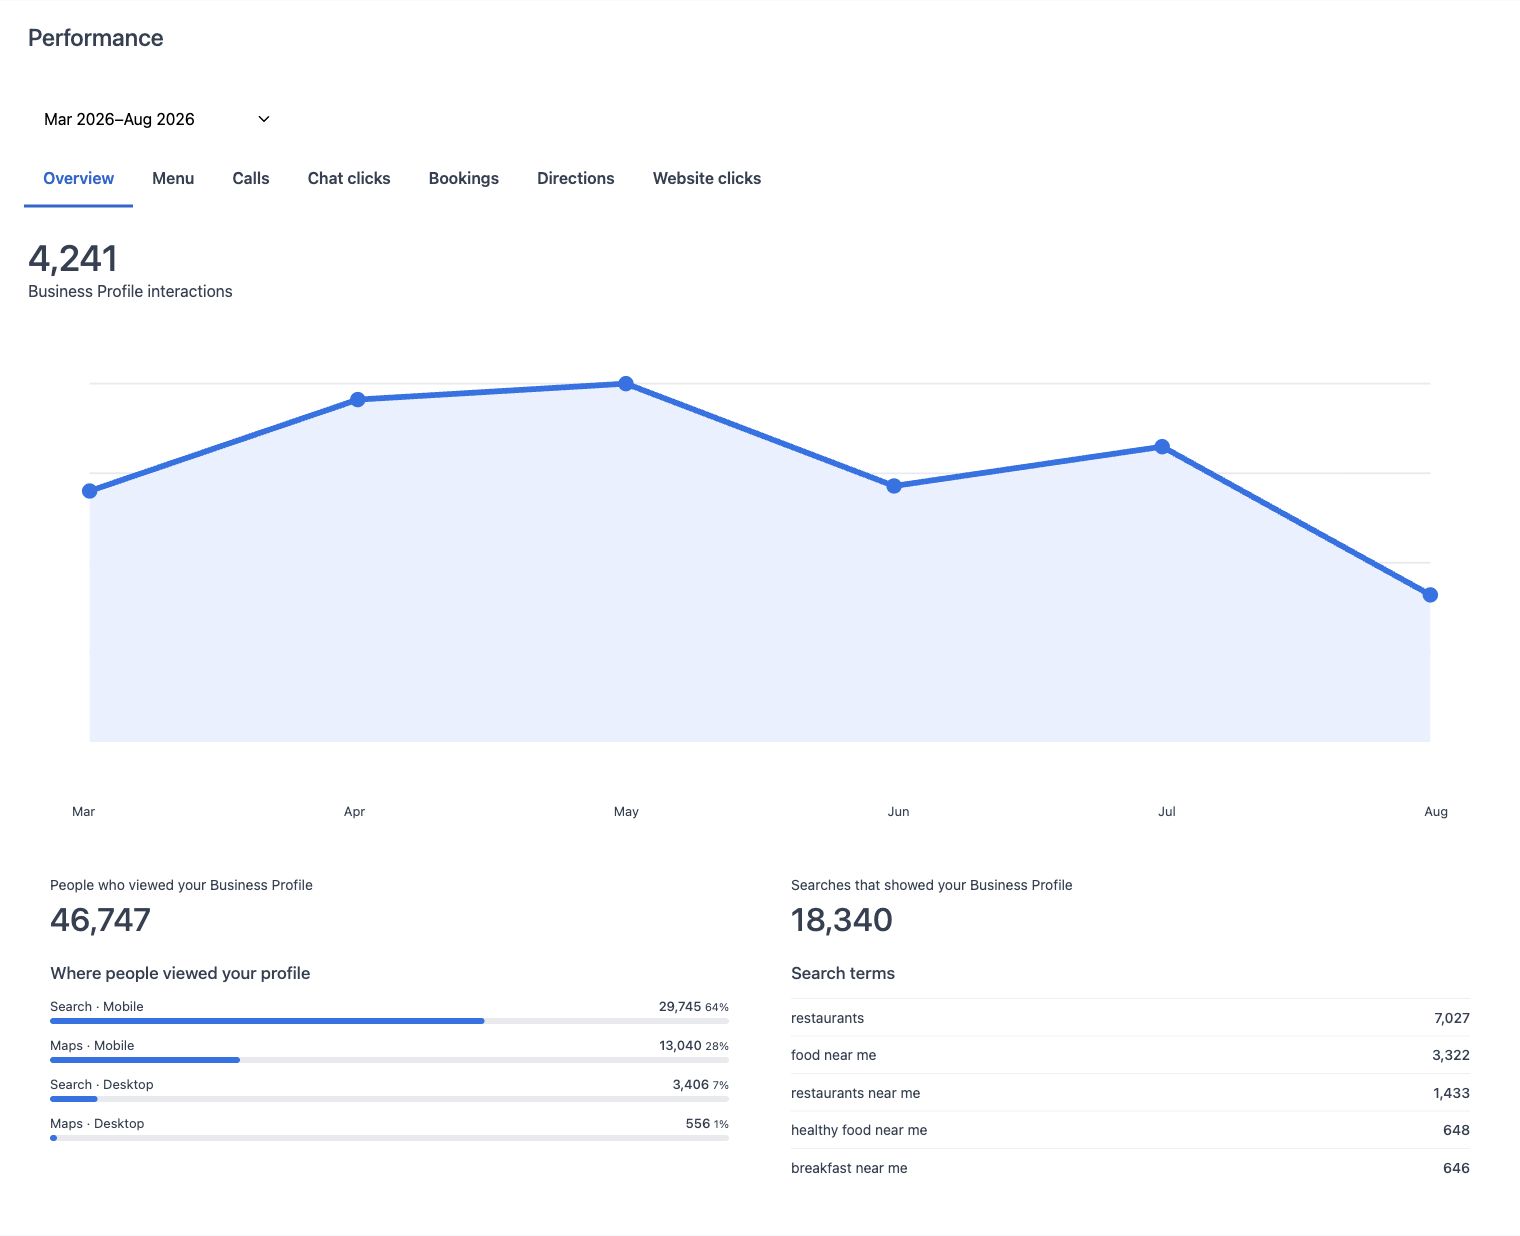Click the Search · Desktop progress bar
Screen dimensions: 1520x1236
[x=389, y=1099]
